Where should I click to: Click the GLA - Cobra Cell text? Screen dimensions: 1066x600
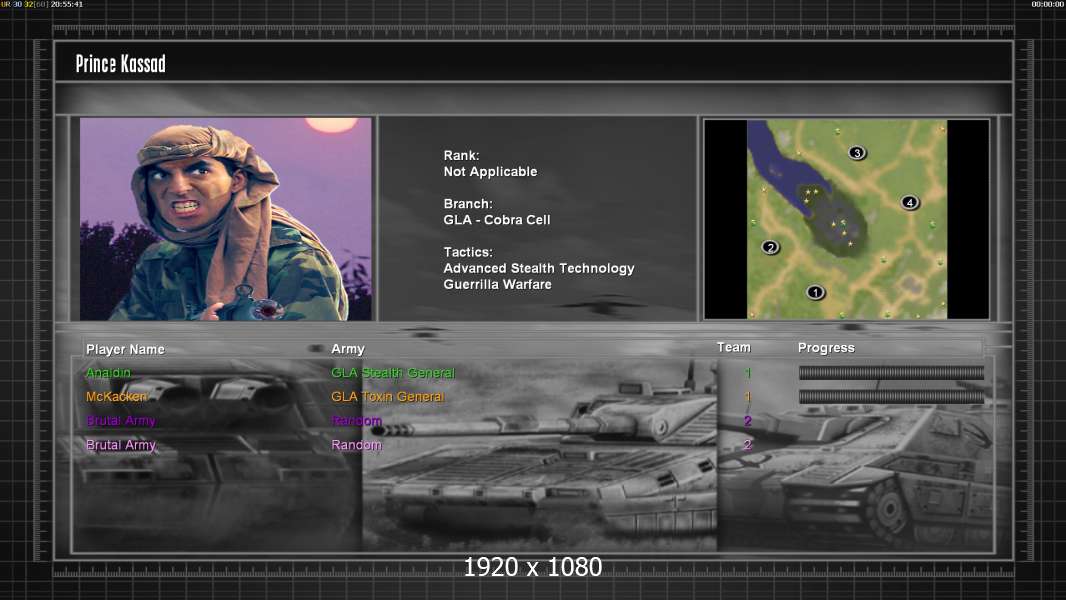tap(497, 220)
